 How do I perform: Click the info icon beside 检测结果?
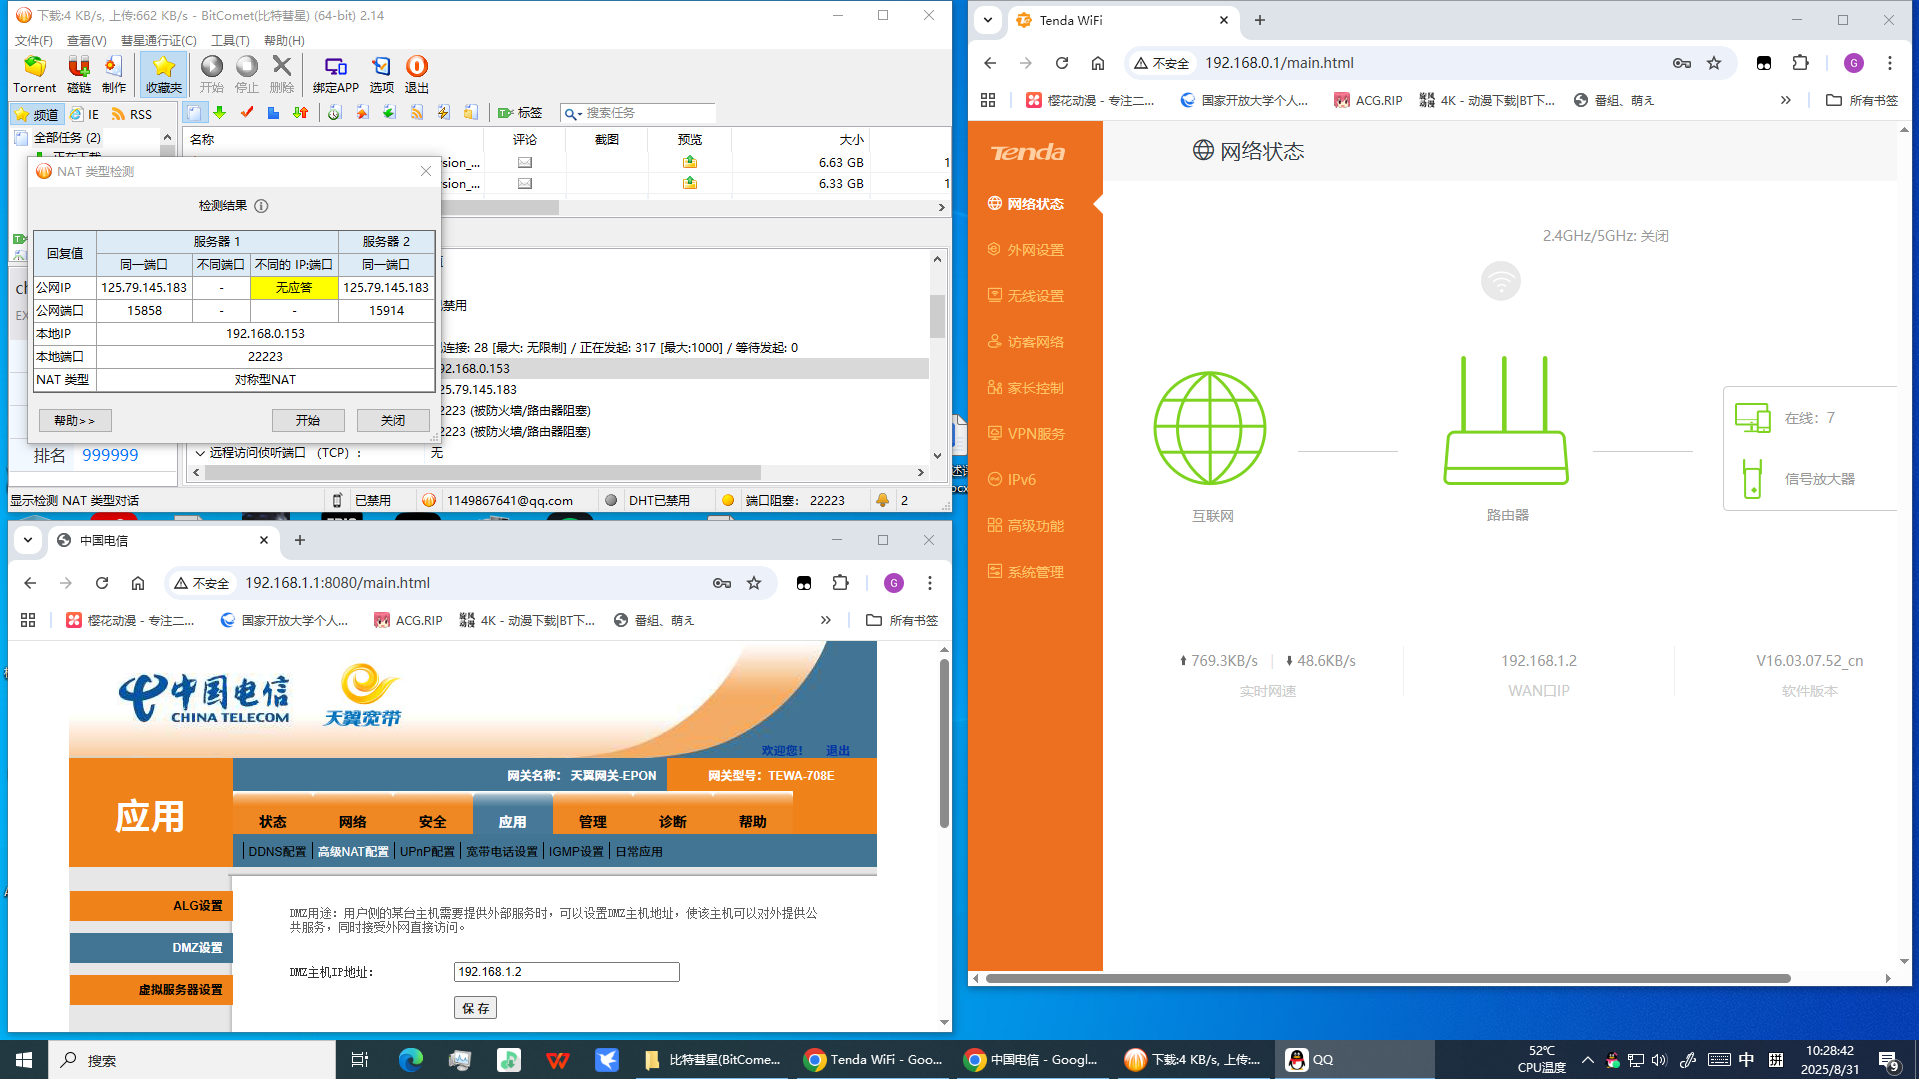coord(261,206)
